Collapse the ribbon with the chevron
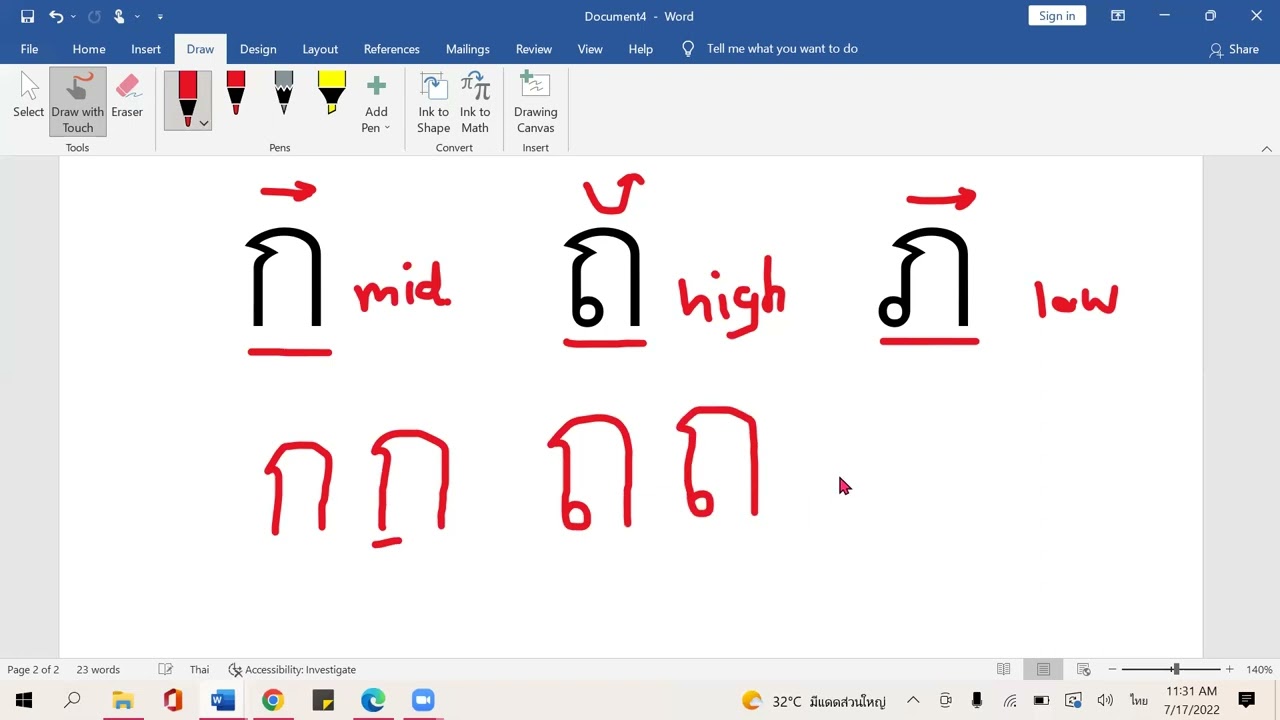Image resolution: width=1280 pixels, height=720 pixels. point(1266,148)
